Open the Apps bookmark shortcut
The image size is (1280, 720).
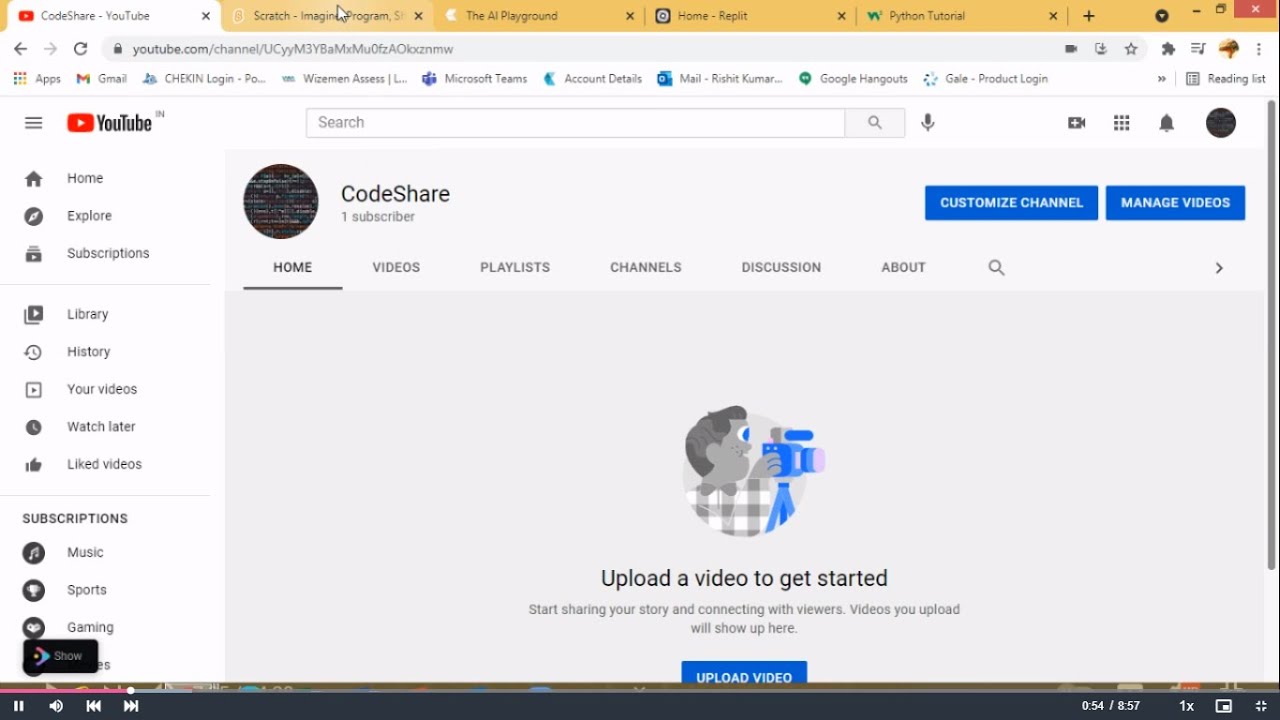[37, 79]
